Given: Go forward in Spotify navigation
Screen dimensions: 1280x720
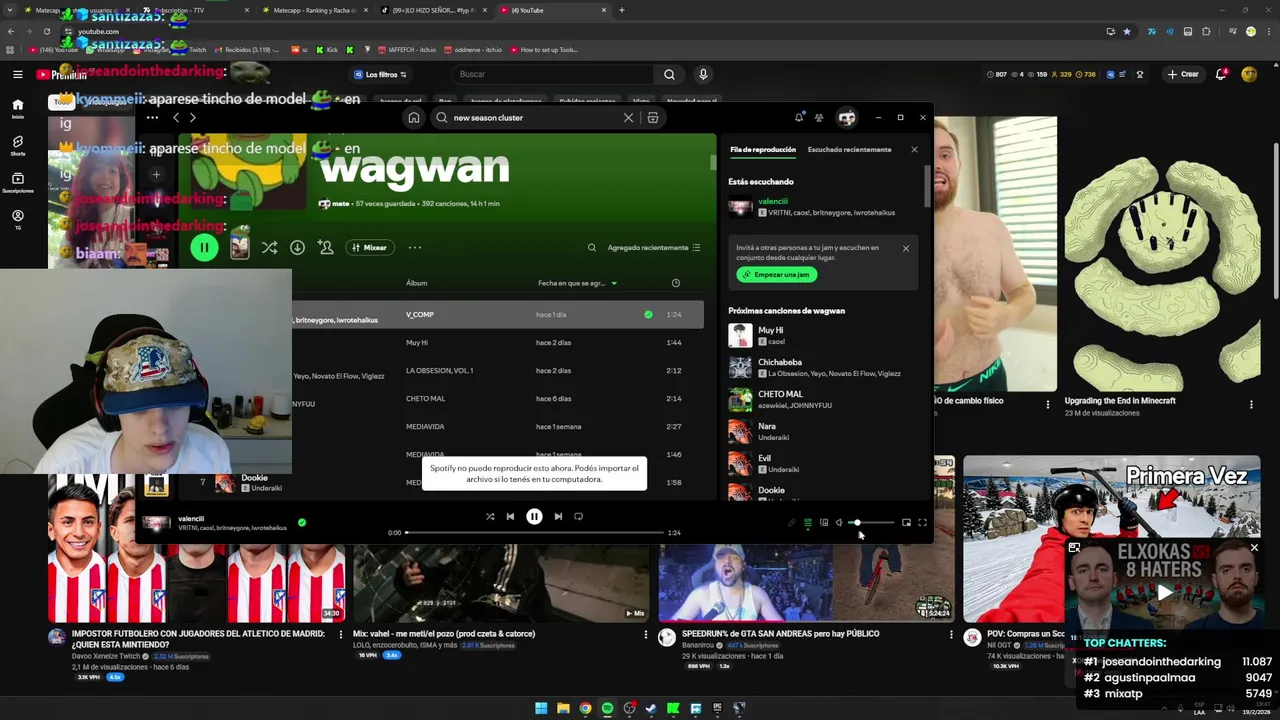Looking at the screenshot, I should (193, 118).
